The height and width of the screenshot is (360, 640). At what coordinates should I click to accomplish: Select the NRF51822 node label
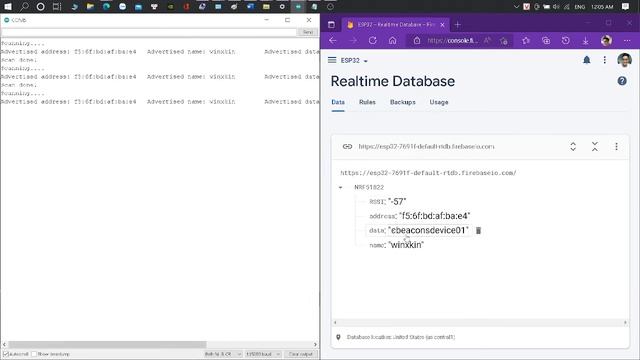click(369, 187)
